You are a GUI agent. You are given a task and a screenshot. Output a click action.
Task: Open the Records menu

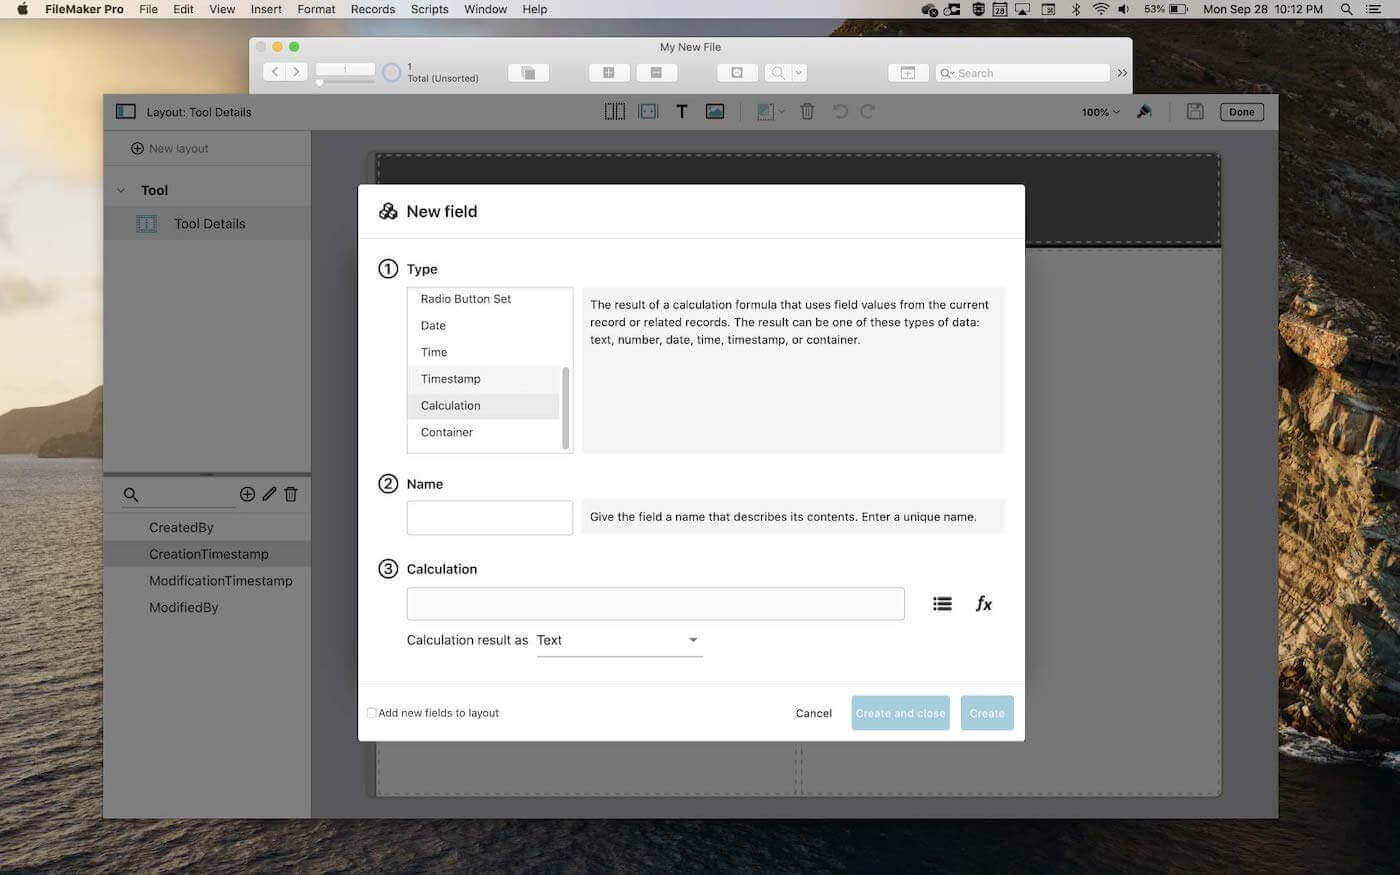click(373, 9)
